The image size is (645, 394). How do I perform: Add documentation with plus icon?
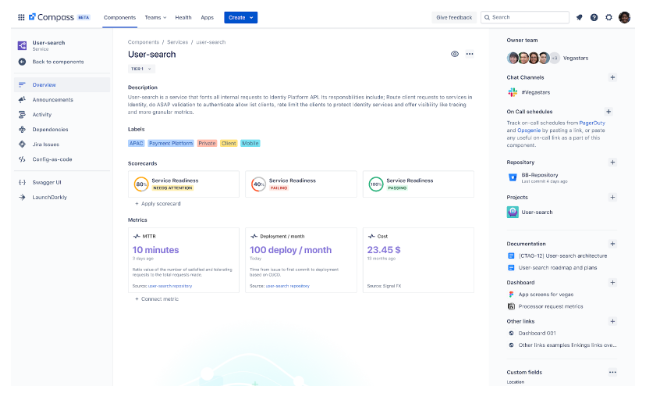tap(613, 244)
